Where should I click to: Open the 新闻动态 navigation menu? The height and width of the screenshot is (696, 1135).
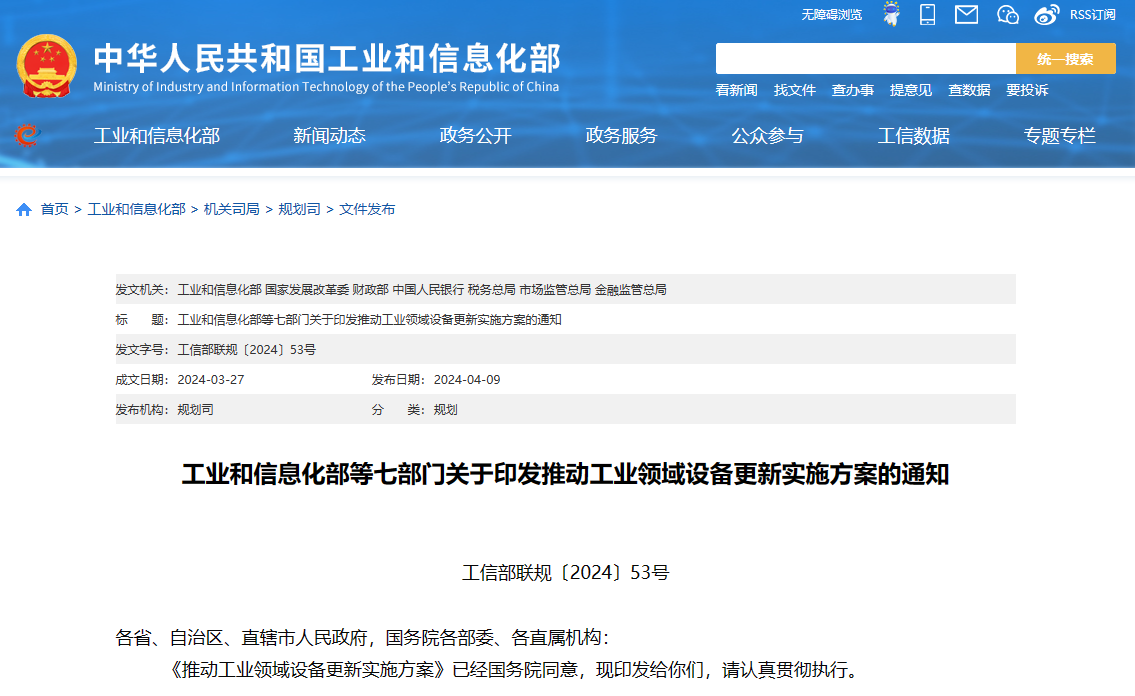click(x=329, y=136)
